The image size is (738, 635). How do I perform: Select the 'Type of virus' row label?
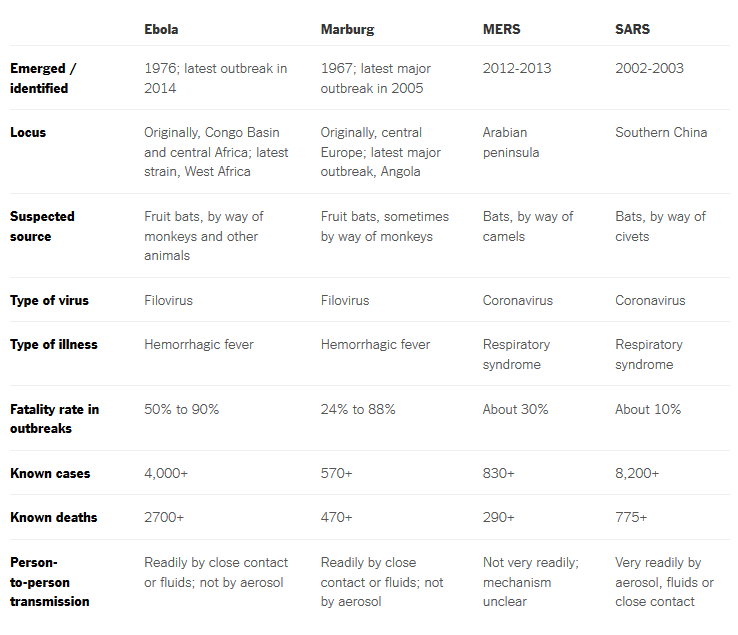coord(49,300)
